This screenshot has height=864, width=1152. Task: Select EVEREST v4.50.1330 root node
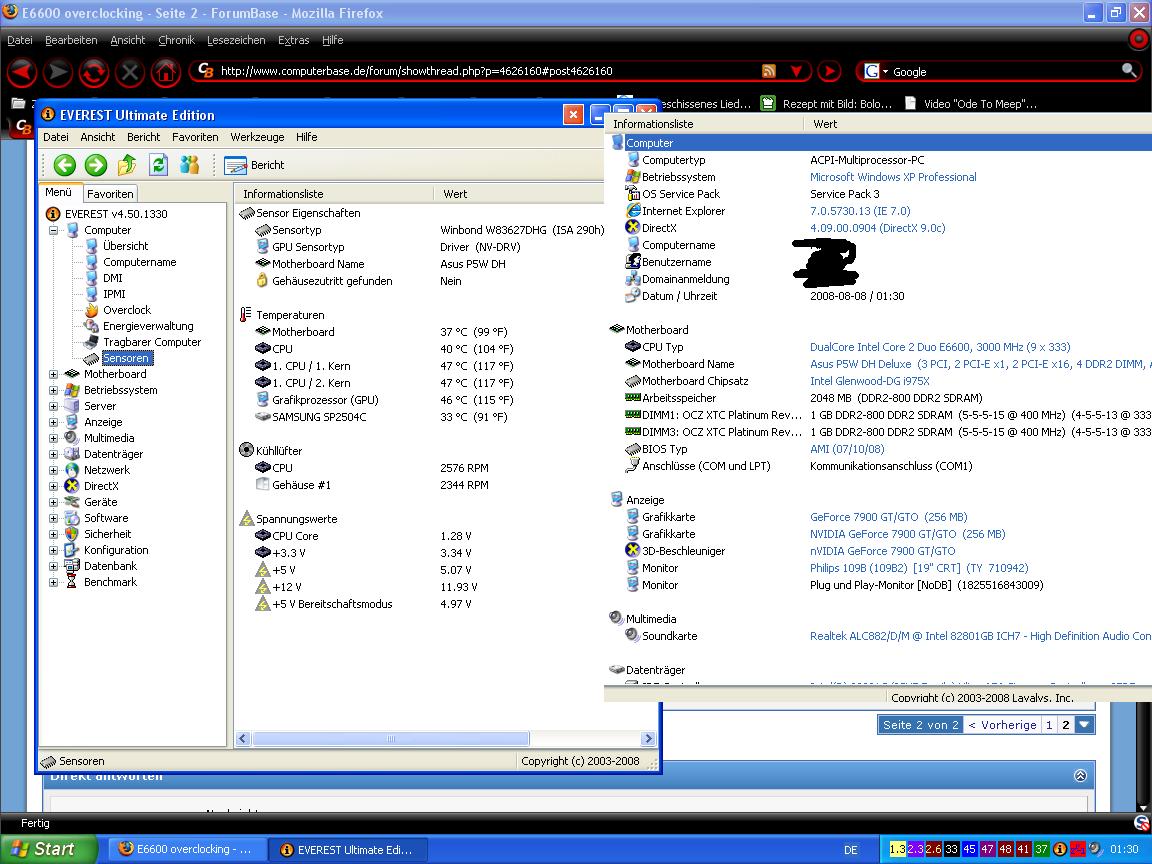(x=116, y=214)
